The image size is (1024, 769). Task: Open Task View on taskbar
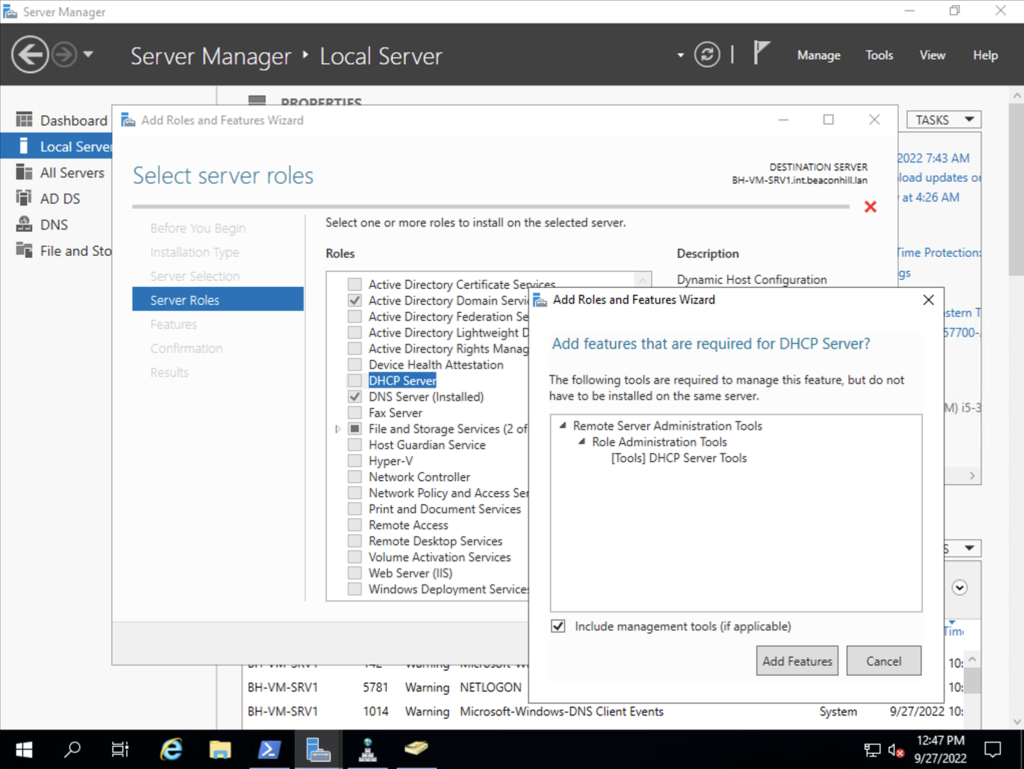click(x=120, y=749)
